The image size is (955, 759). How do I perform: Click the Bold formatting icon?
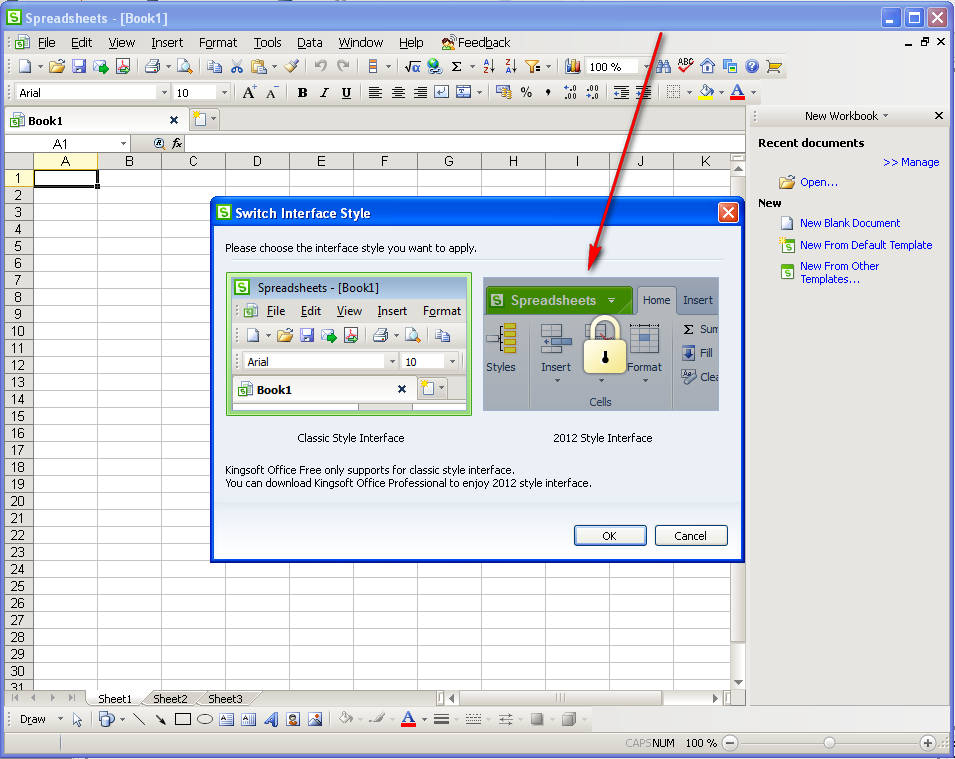(302, 93)
